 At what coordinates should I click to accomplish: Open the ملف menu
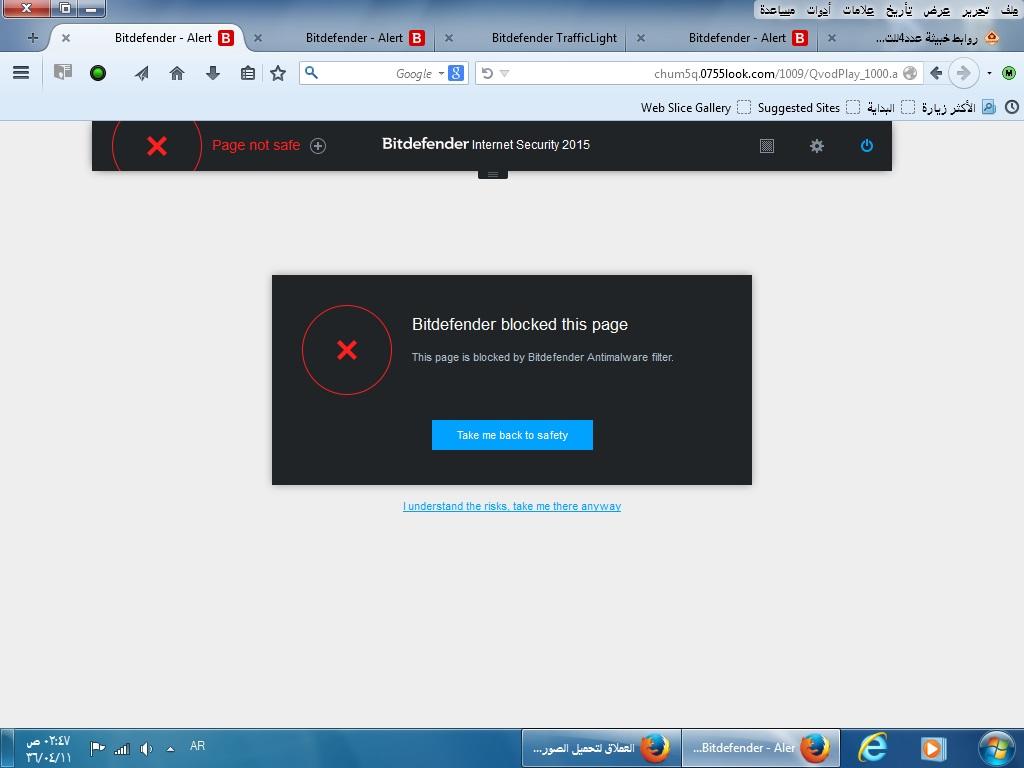(1009, 10)
